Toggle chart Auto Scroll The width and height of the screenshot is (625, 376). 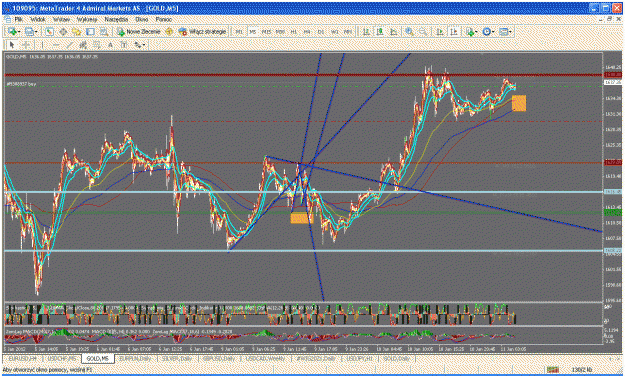tap(440, 31)
